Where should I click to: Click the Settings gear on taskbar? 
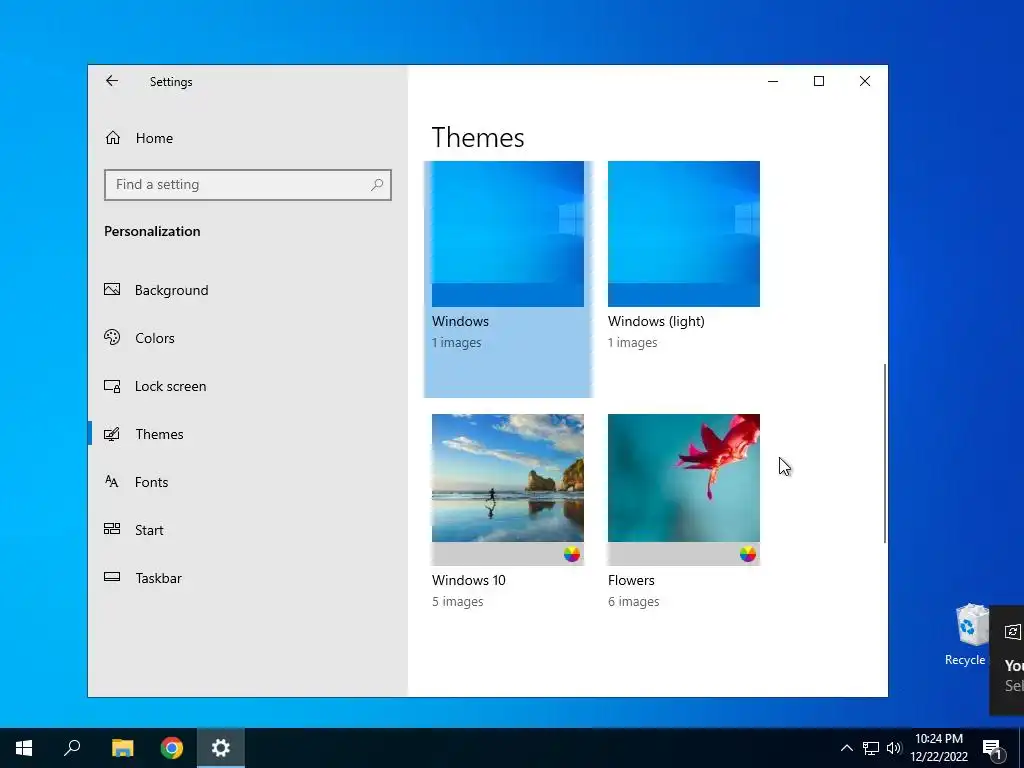coord(221,748)
